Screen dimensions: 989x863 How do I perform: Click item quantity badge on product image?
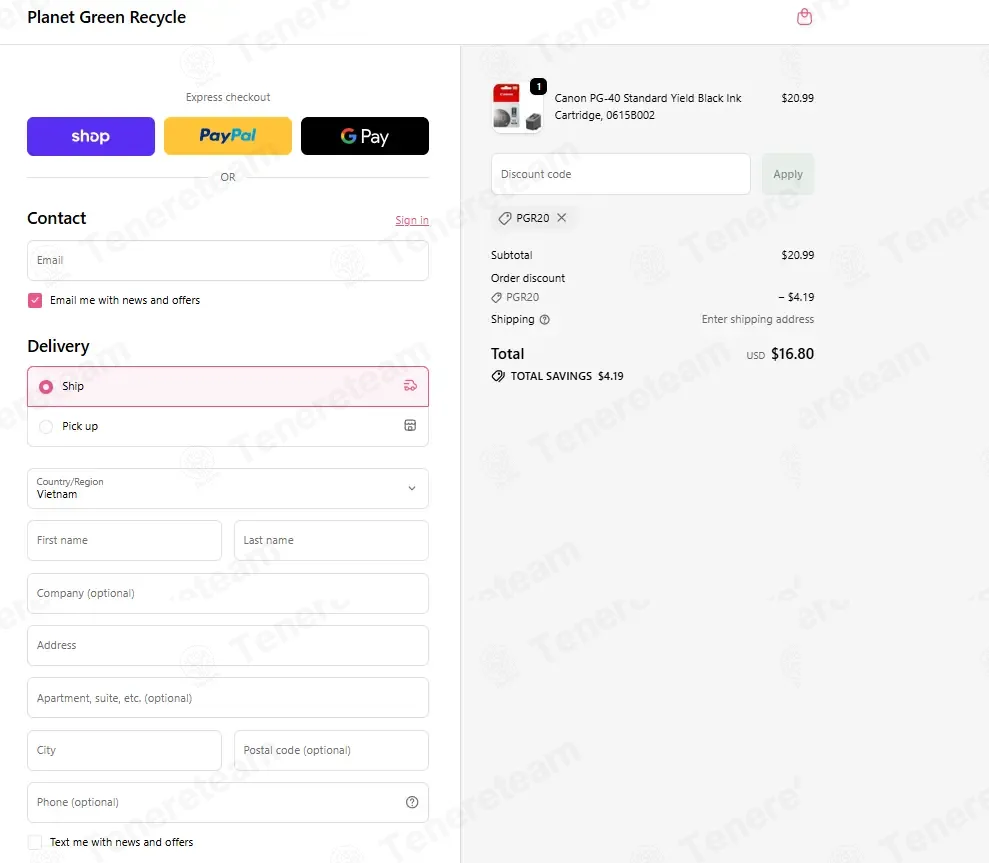click(538, 86)
